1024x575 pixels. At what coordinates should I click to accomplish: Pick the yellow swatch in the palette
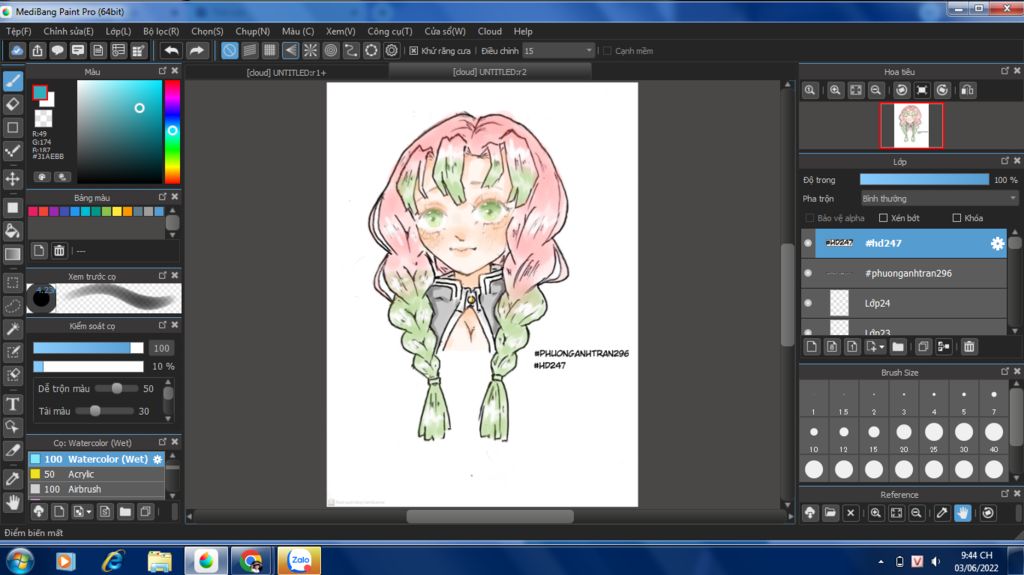[117, 211]
